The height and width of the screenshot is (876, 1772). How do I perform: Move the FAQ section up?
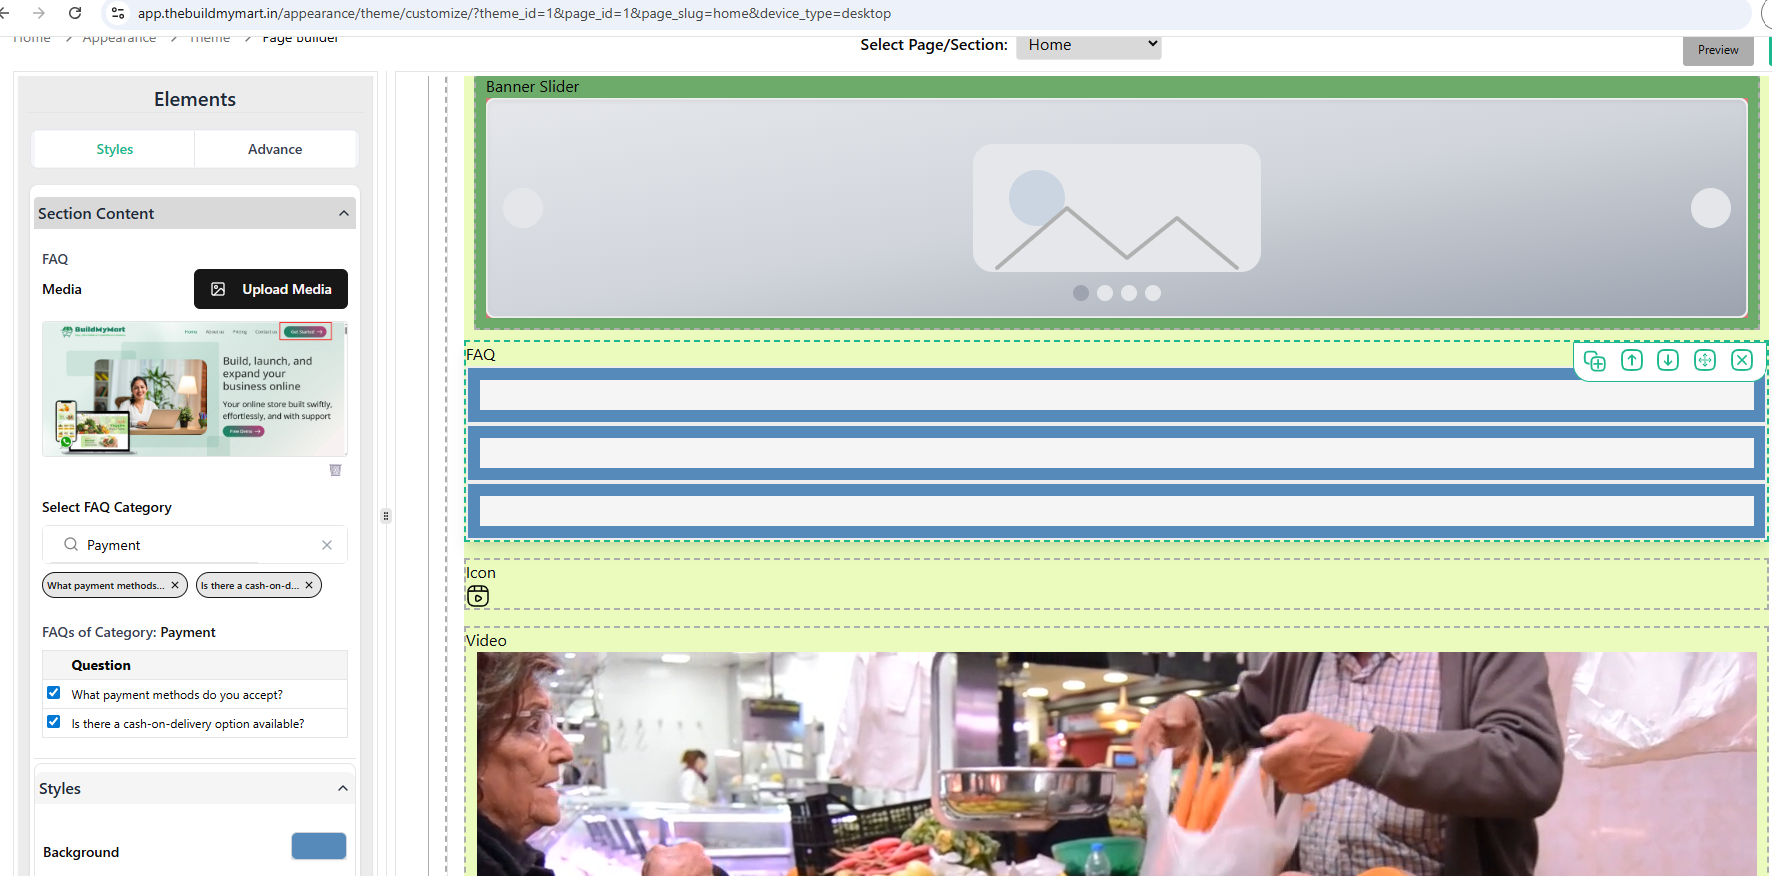[x=1632, y=360]
